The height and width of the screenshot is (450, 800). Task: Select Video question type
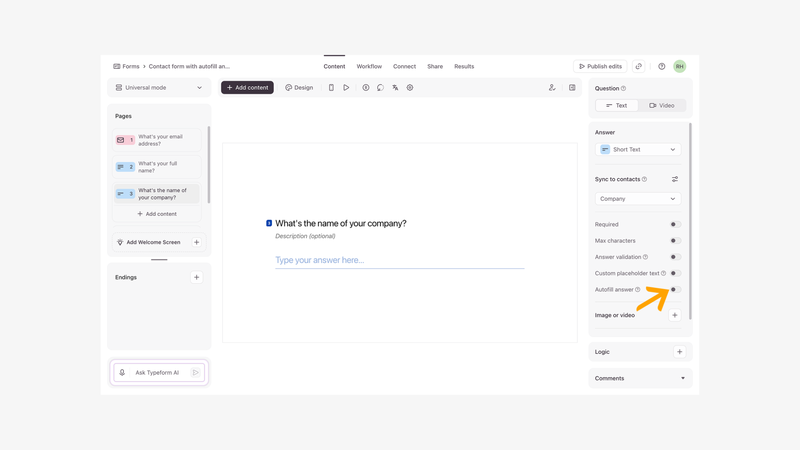(x=662, y=106)
